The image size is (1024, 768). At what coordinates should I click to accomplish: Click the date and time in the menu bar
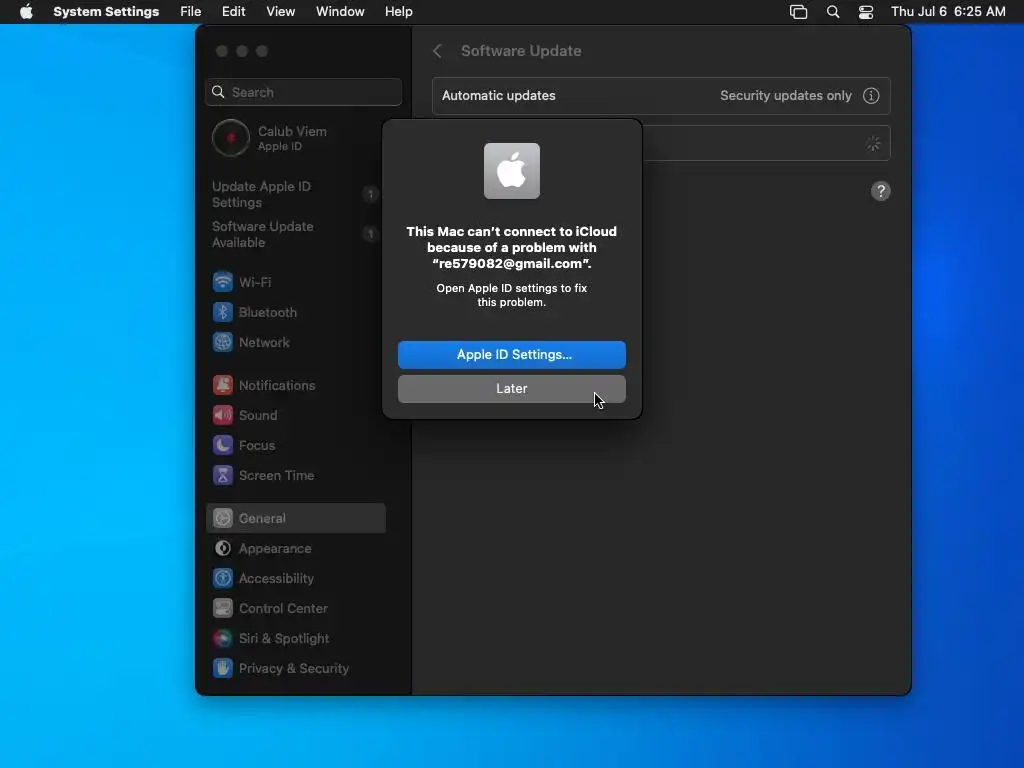pos(948,12)
